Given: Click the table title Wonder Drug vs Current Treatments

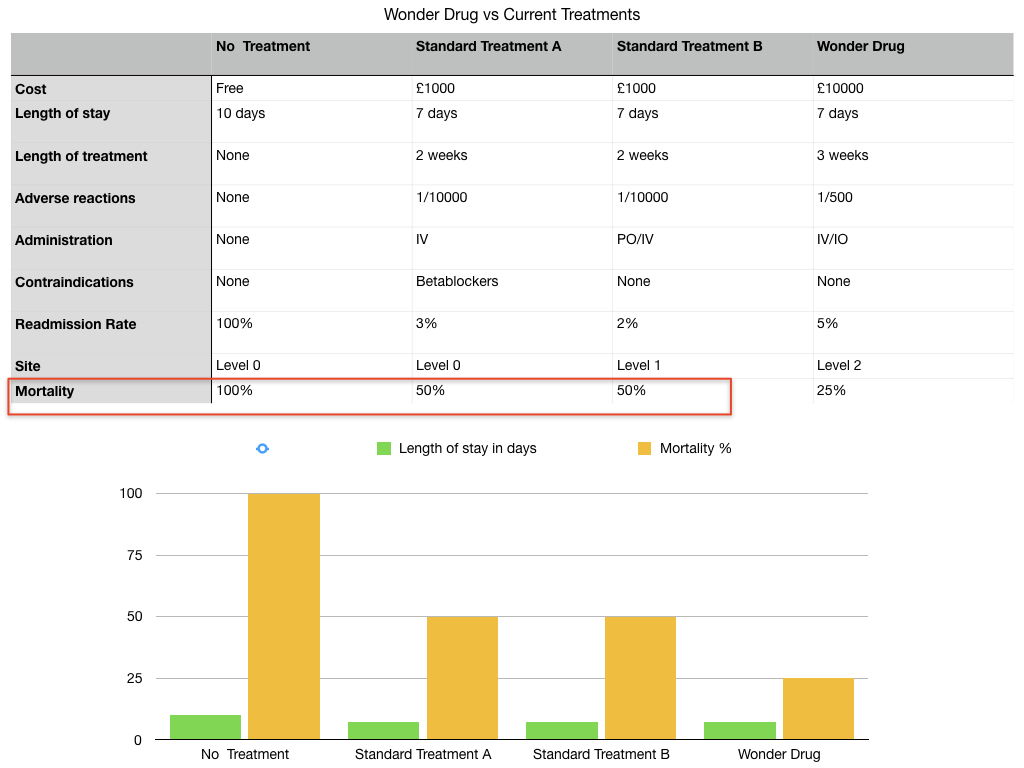Looking at the screenshot, I should pyautogui.click(x=512, y=14).
